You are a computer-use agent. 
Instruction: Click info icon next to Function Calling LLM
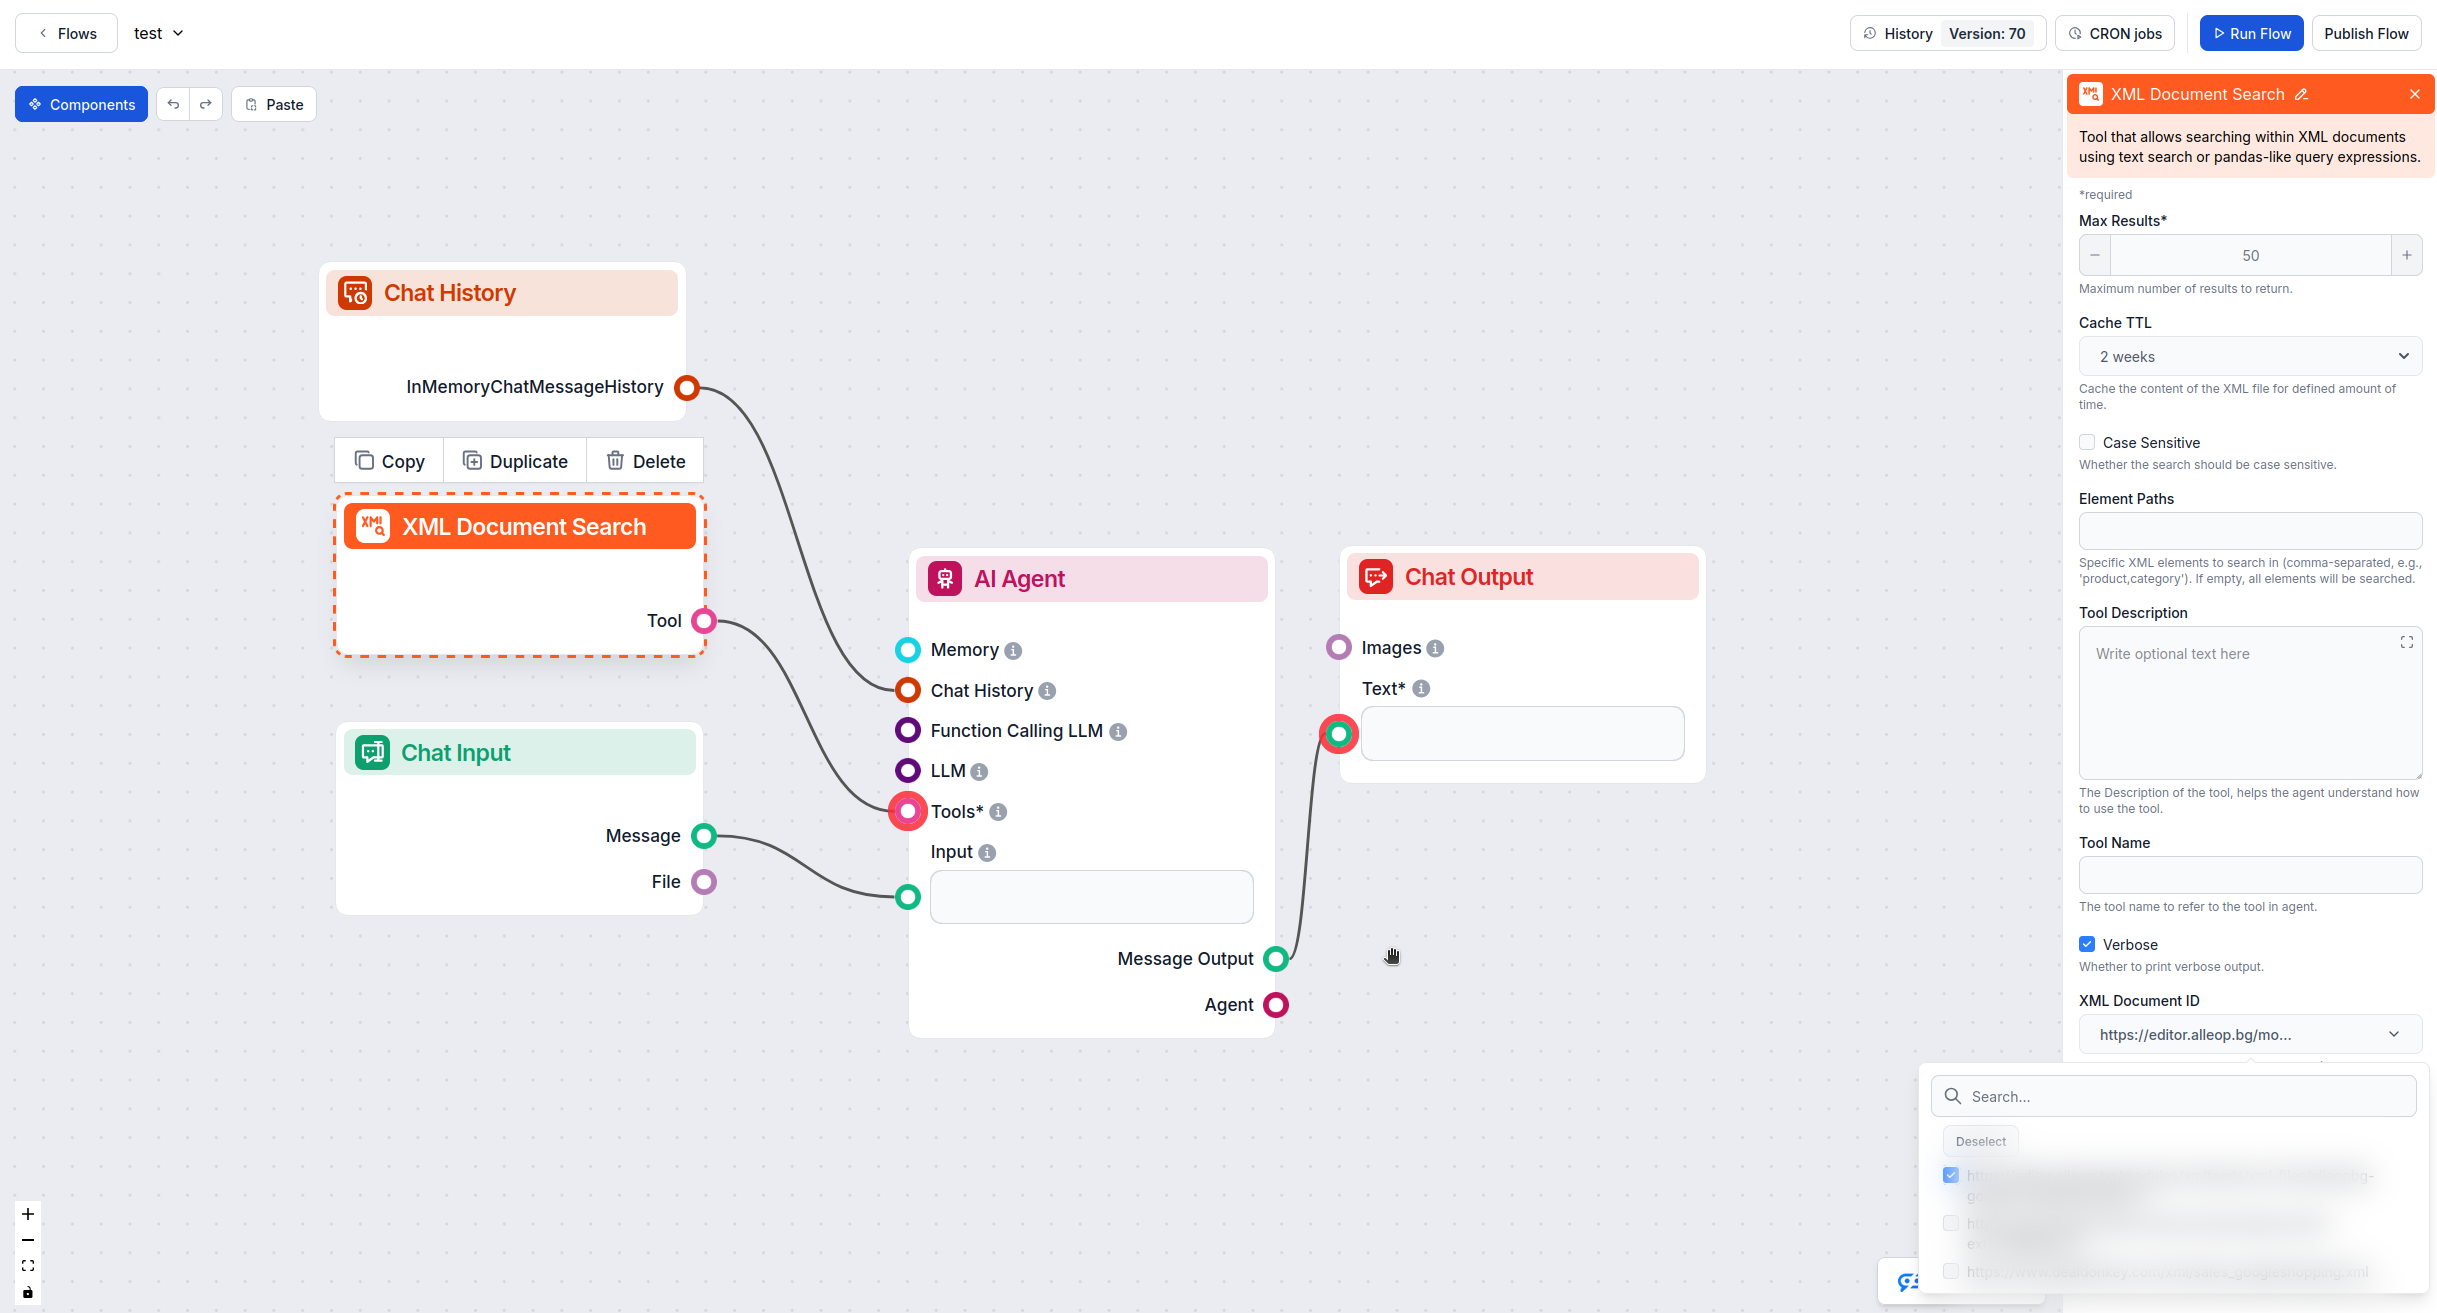click(1118, 732)
